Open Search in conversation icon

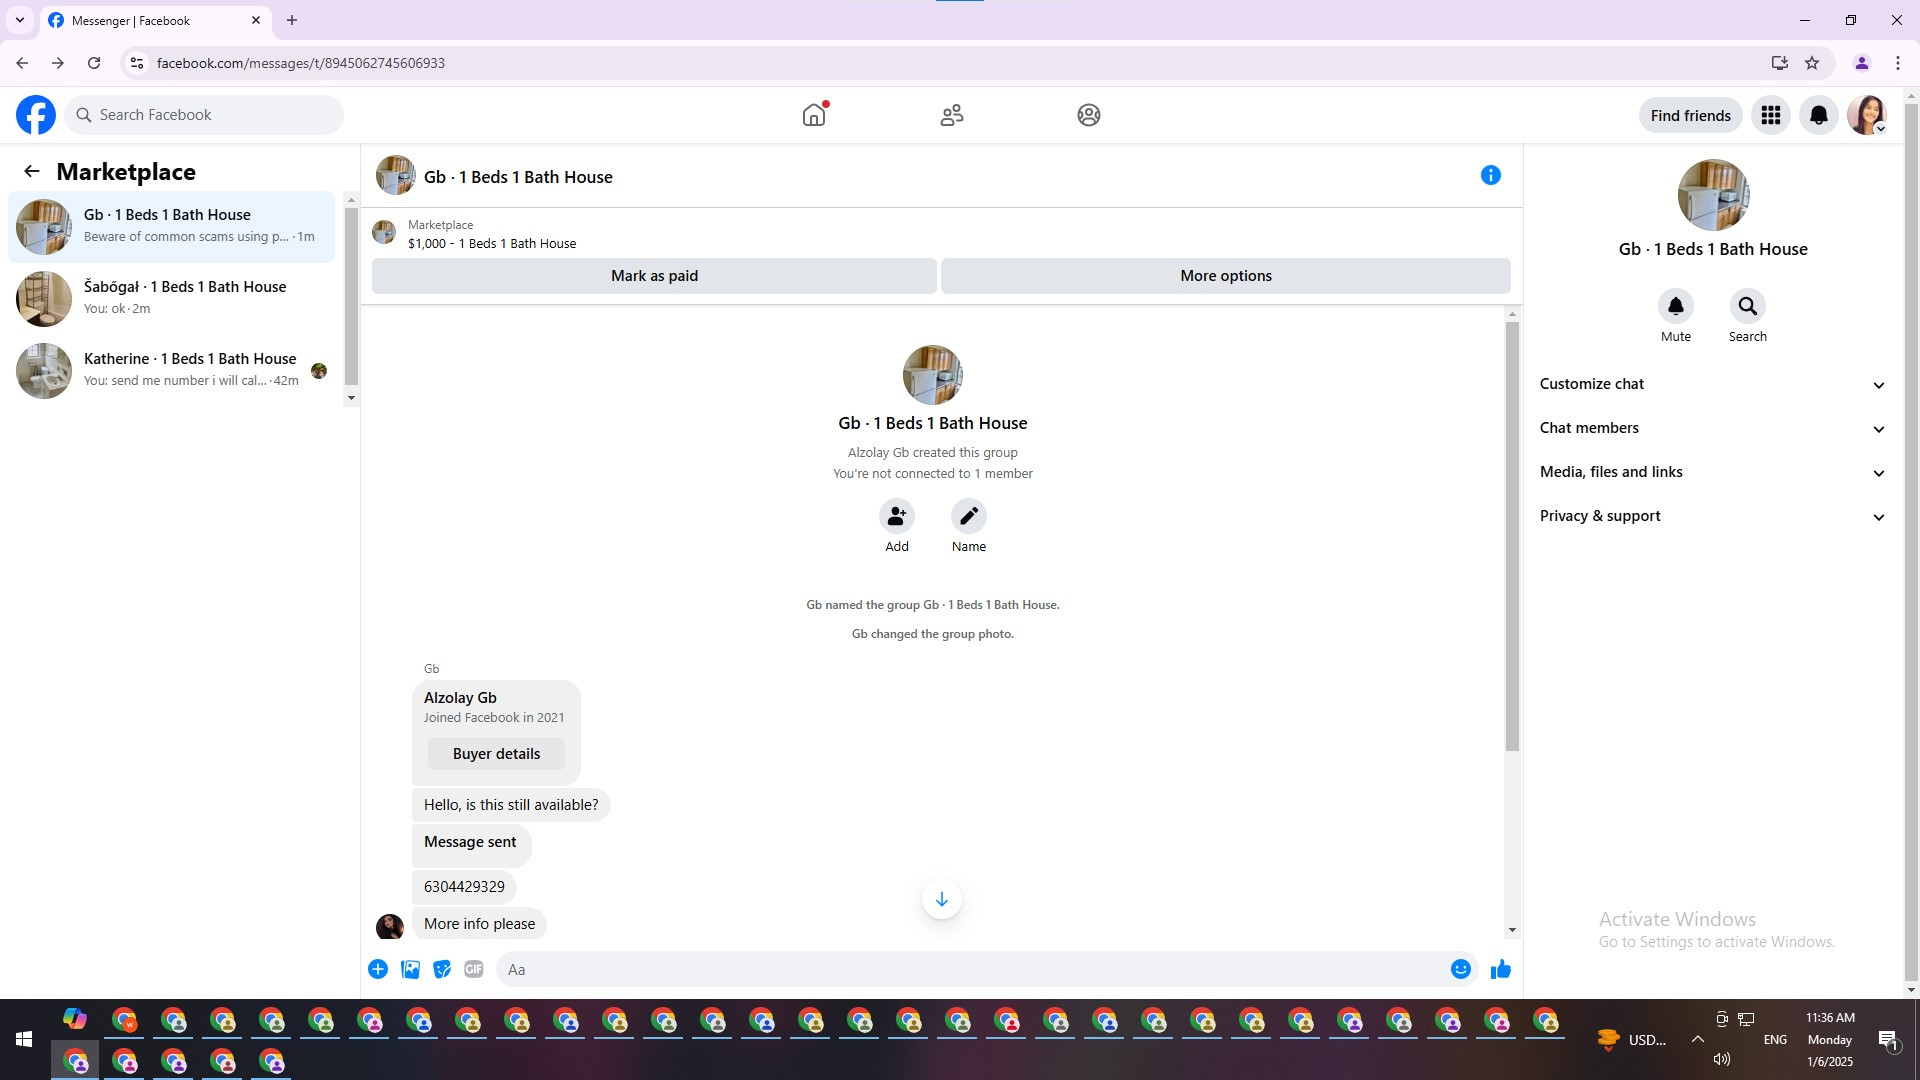coord(1747,306)
